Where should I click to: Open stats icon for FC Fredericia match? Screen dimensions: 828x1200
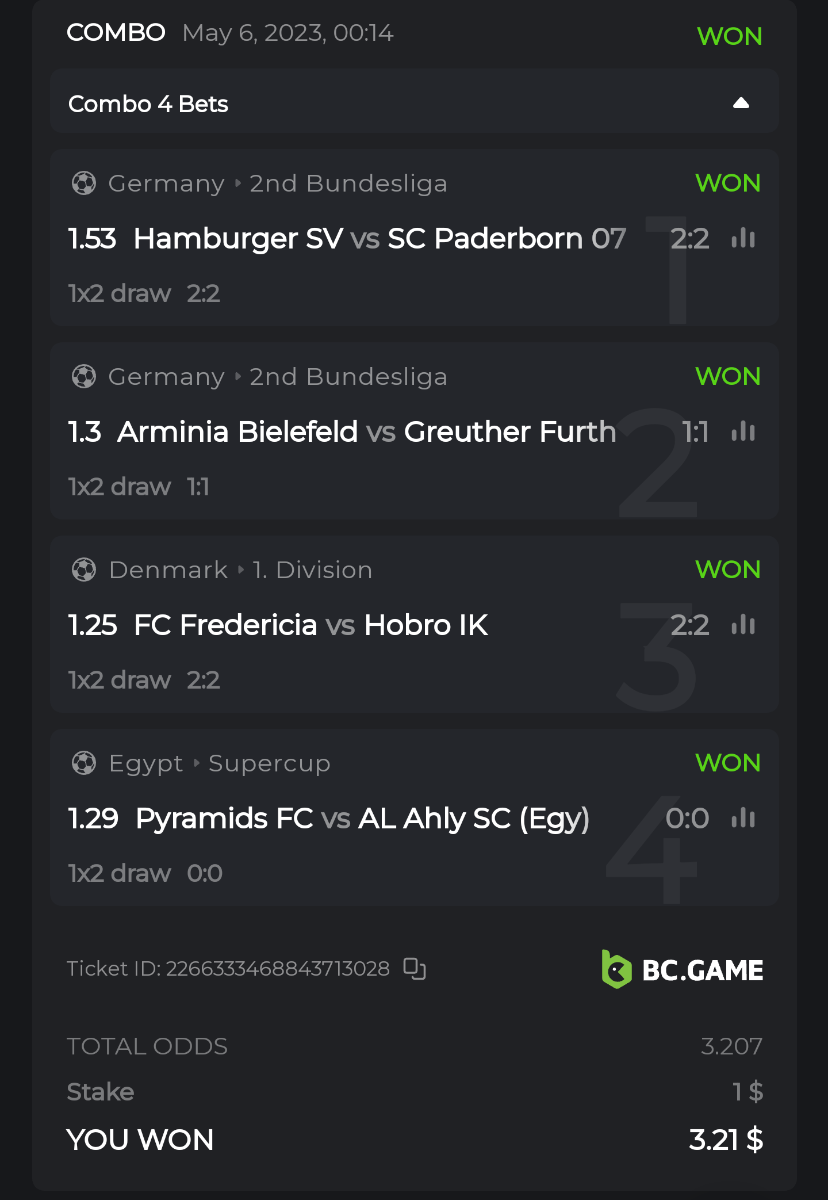743,625
